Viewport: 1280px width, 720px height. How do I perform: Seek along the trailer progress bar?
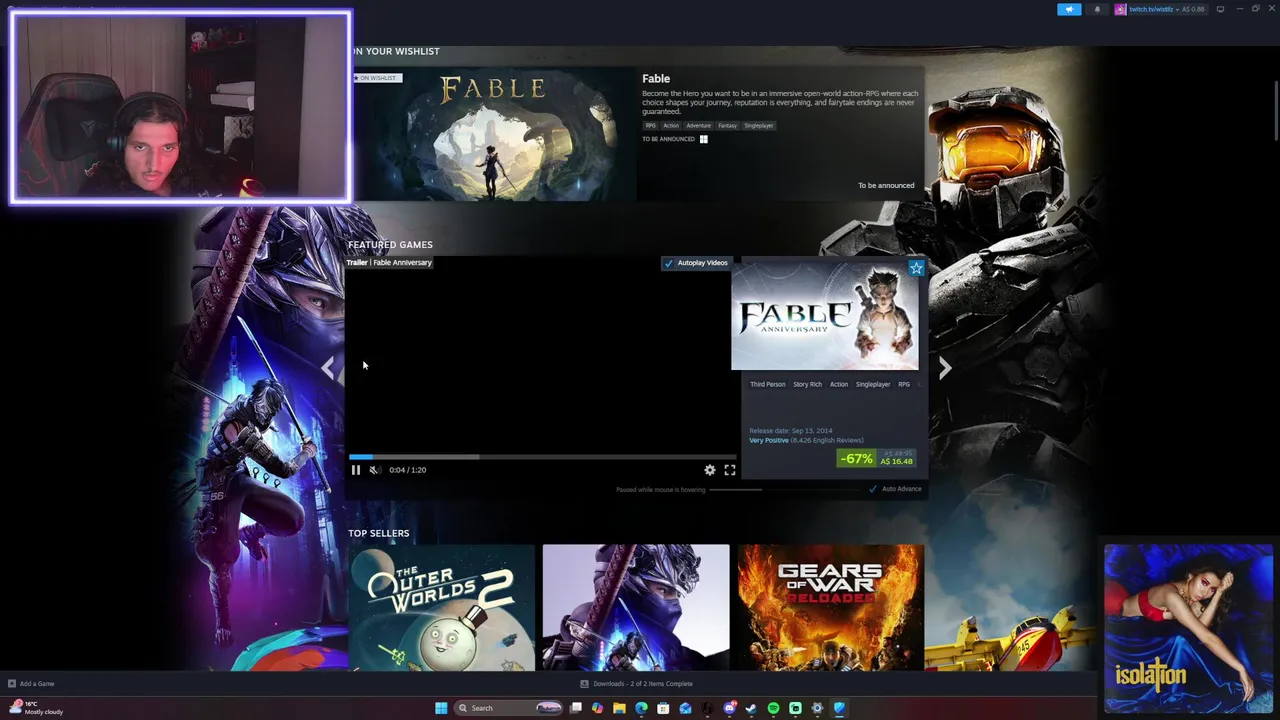pyautogui.click(x=542, y=457)
